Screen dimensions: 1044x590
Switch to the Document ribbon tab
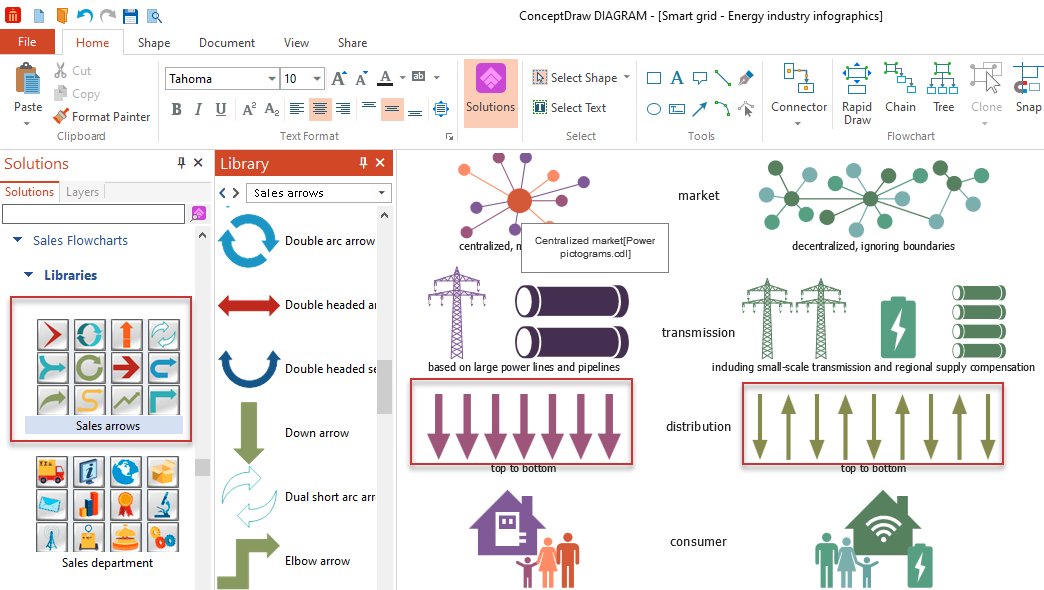pos(227,43)
